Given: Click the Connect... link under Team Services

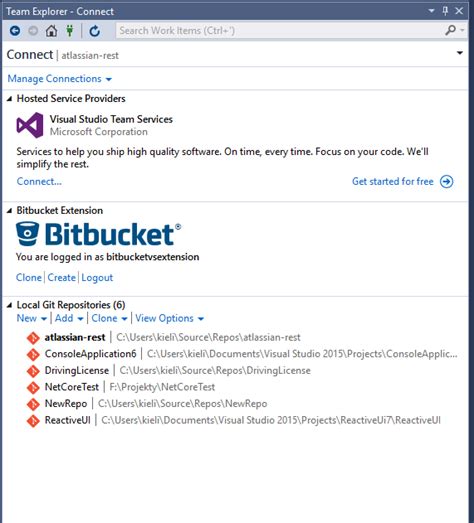Looking at the screenshot, I should pos(39,181).
